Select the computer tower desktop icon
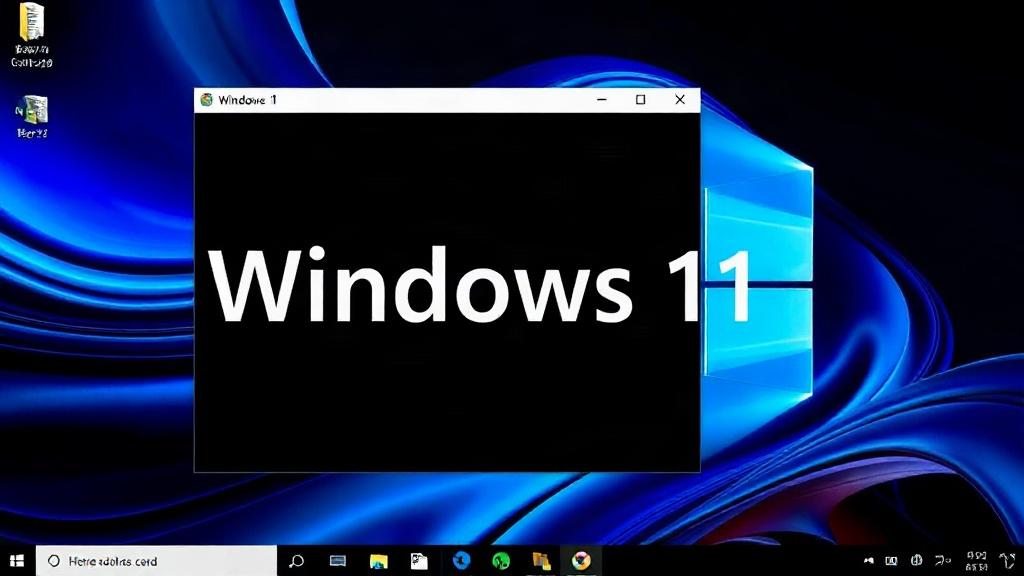The image size is (1024, 576). (x=32, y=116)
